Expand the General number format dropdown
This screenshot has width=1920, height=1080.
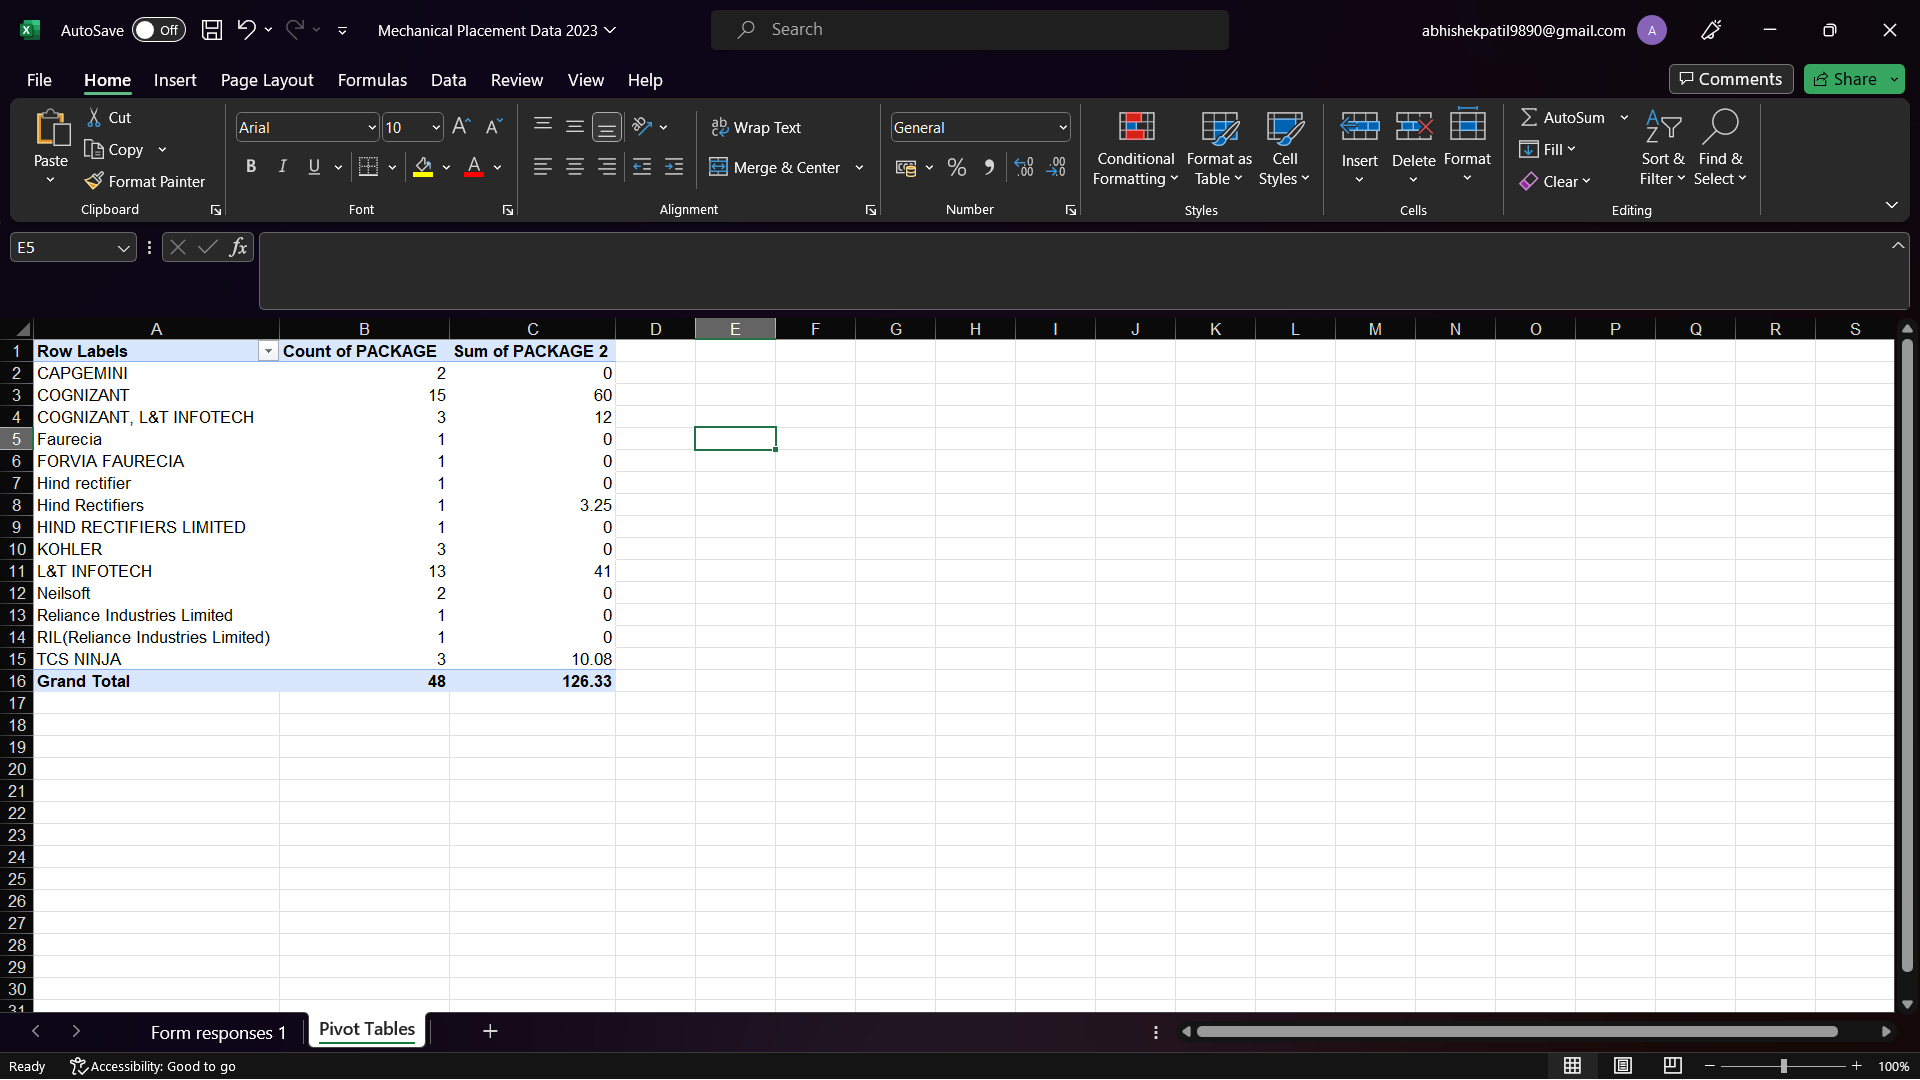(x=1062, y=127)
